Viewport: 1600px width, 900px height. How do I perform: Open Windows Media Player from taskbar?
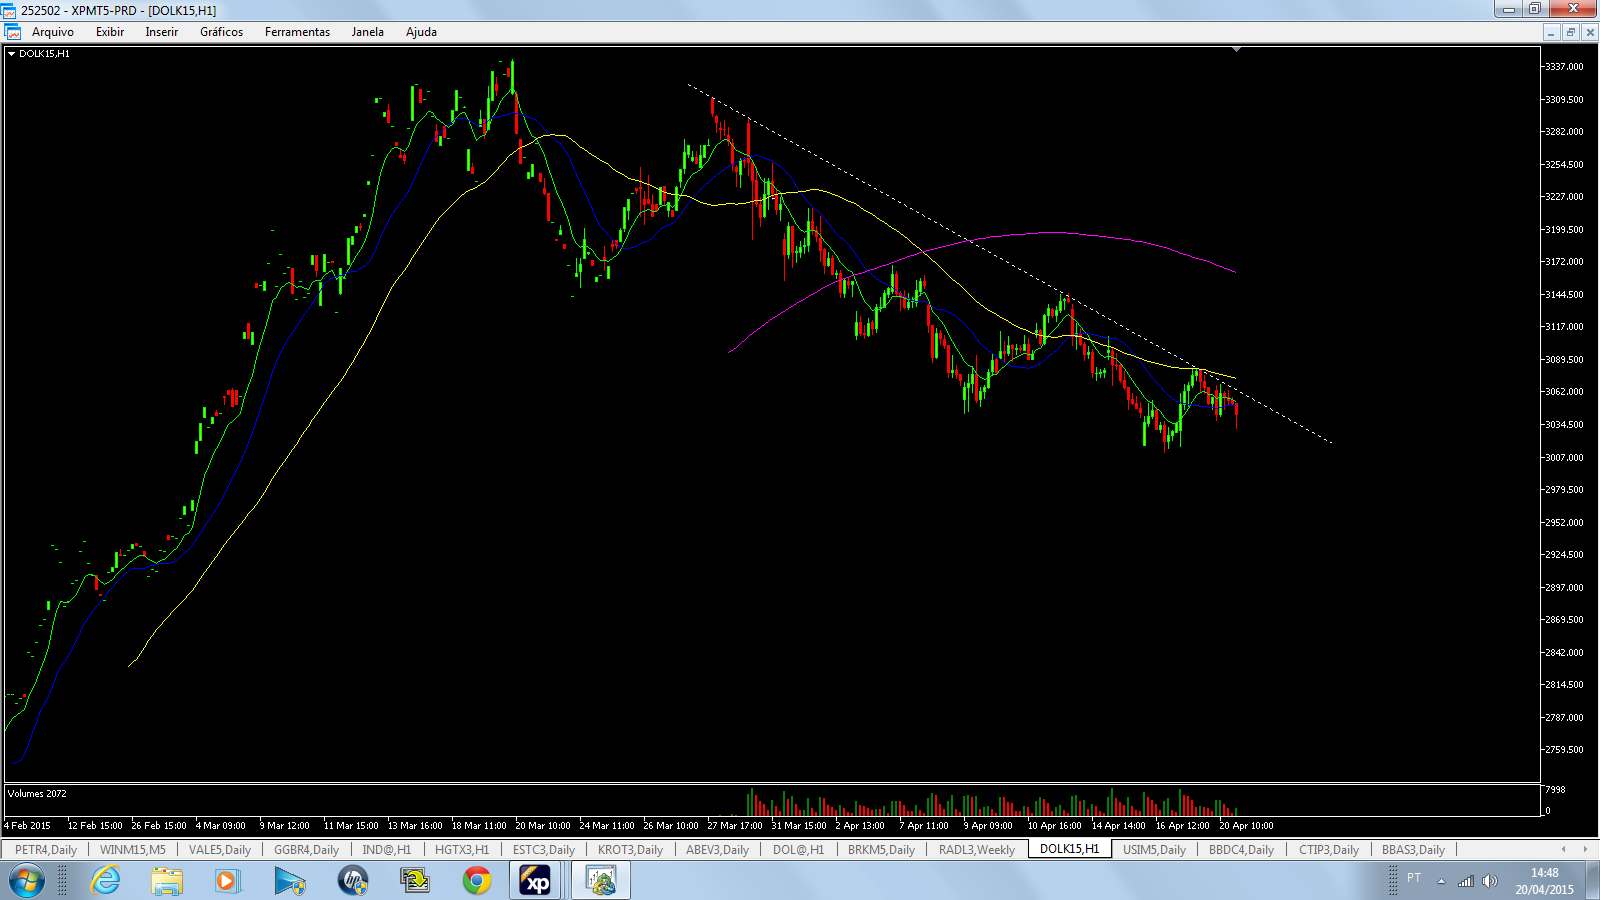(228, 881)
